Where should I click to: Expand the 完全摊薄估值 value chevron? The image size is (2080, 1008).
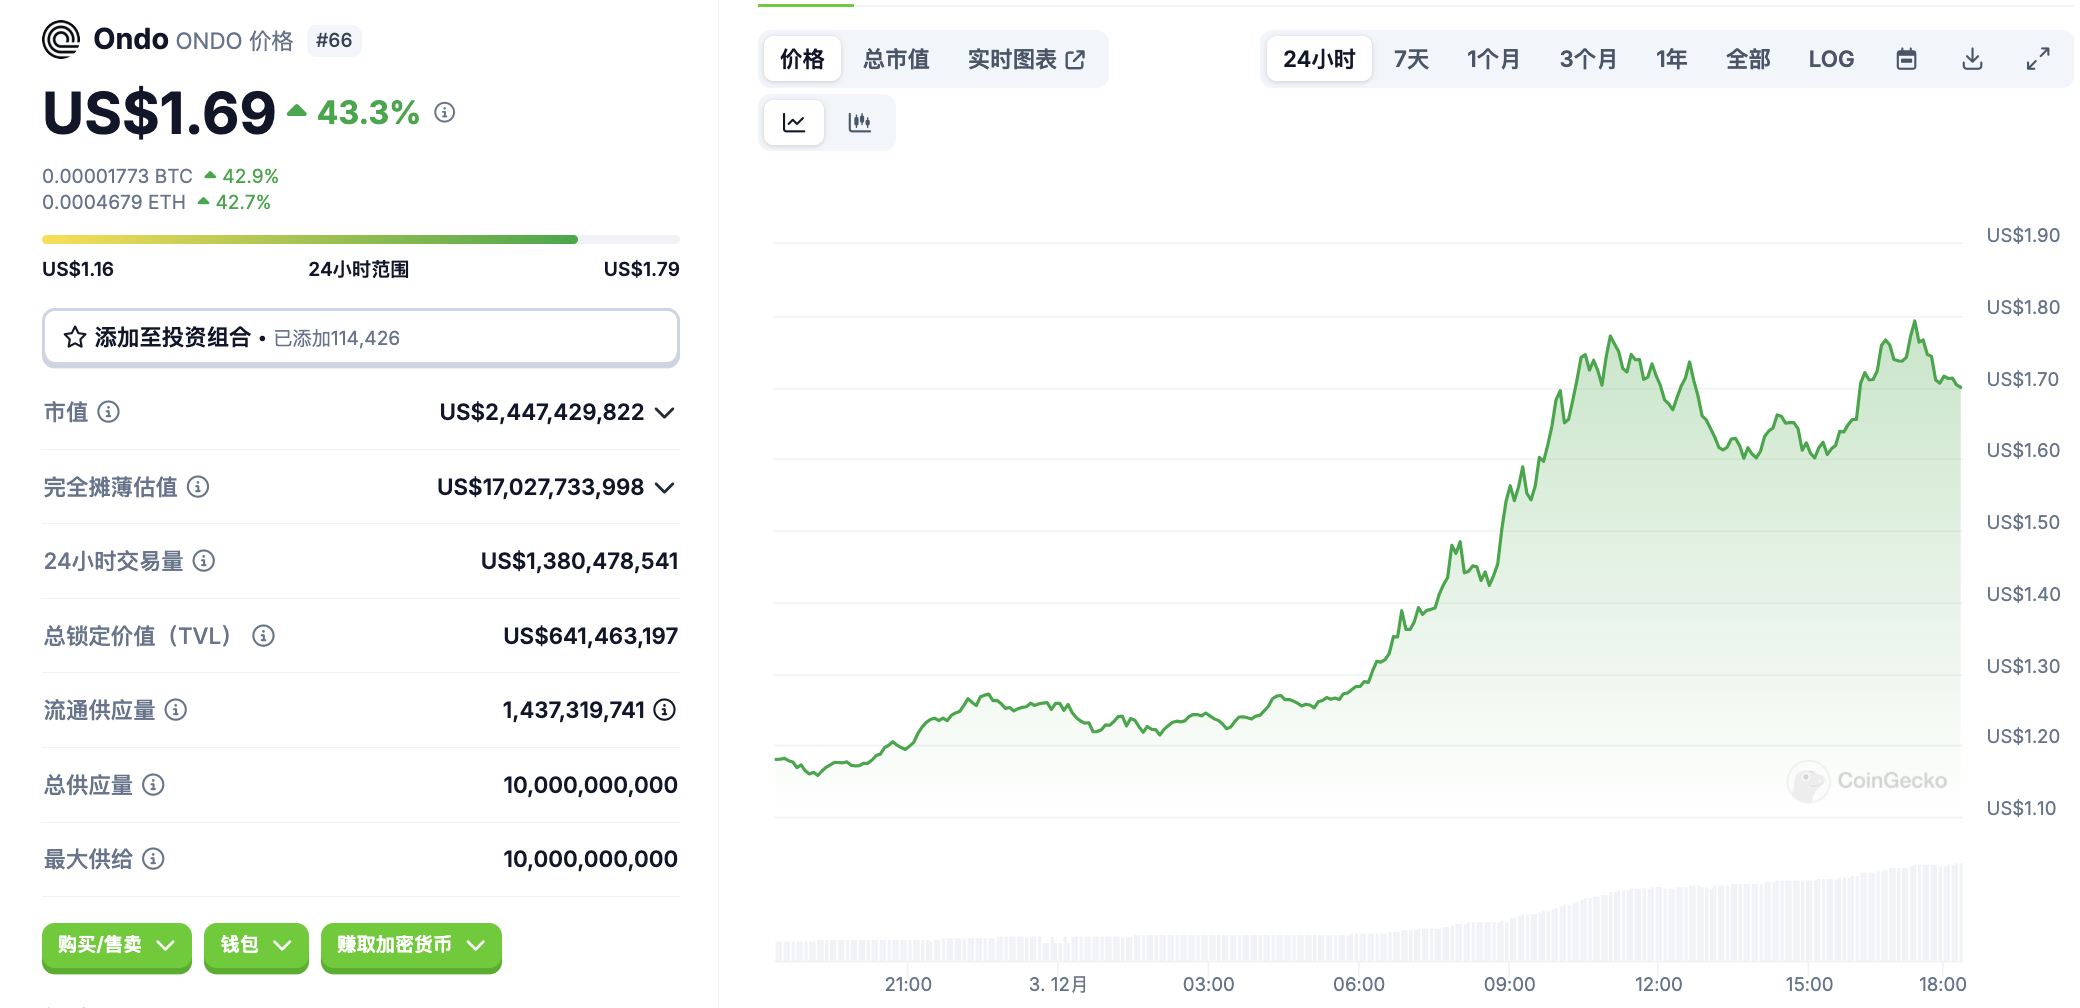coord(664,488)
